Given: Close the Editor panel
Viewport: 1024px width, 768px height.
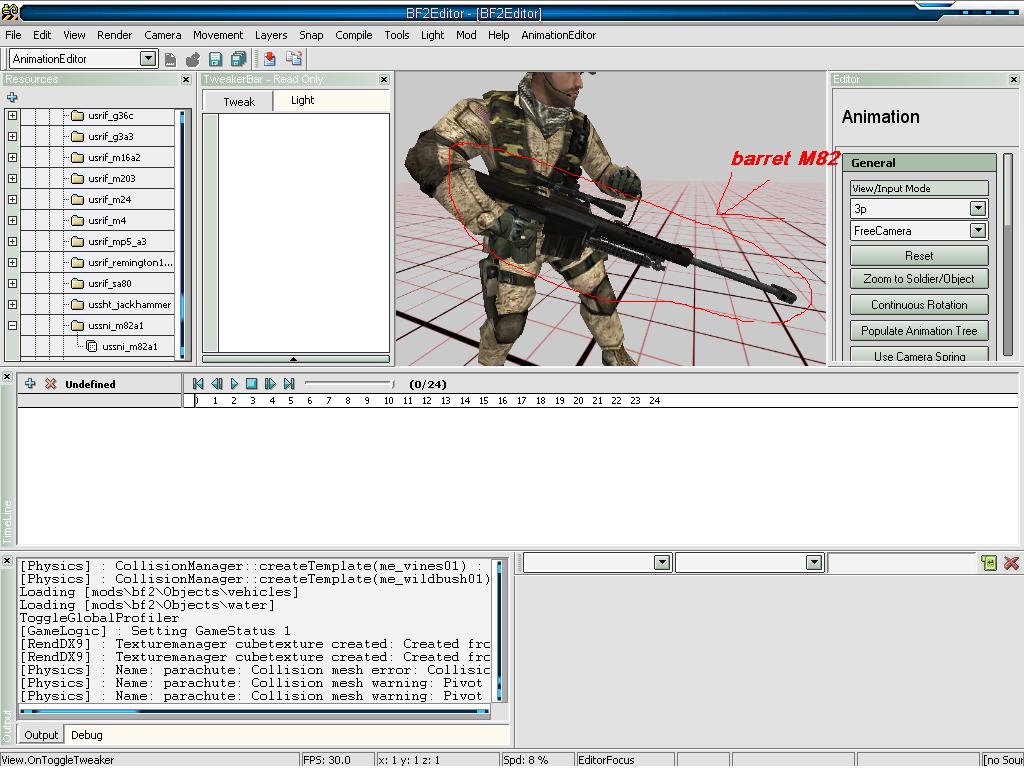Looking at the screenshot, I should pos(1014,79).
